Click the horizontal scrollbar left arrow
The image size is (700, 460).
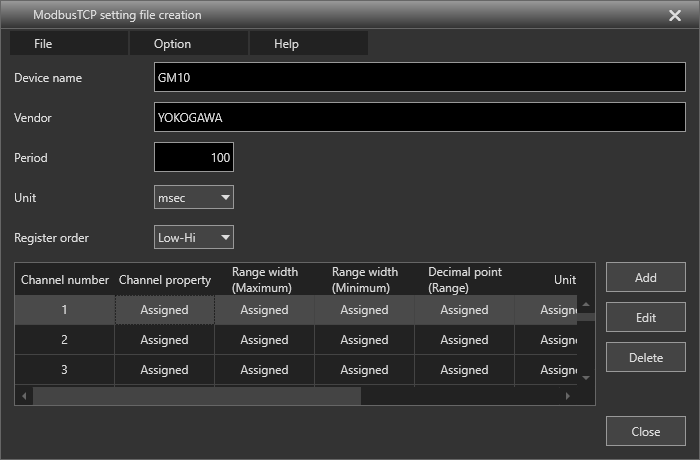coord(24,396)
